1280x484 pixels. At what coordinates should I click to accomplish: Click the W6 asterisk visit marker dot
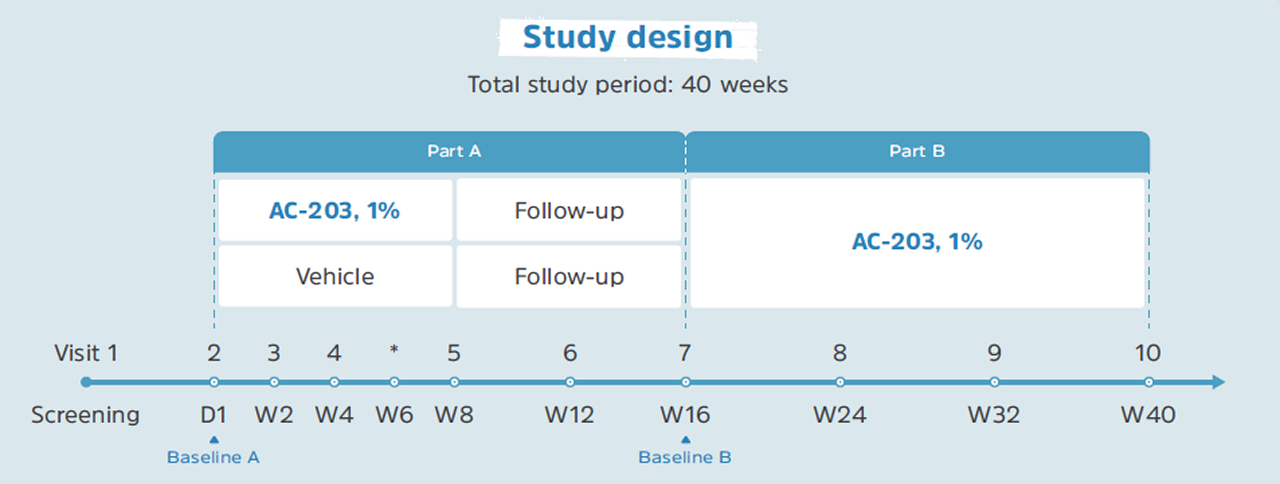point(394,382)
